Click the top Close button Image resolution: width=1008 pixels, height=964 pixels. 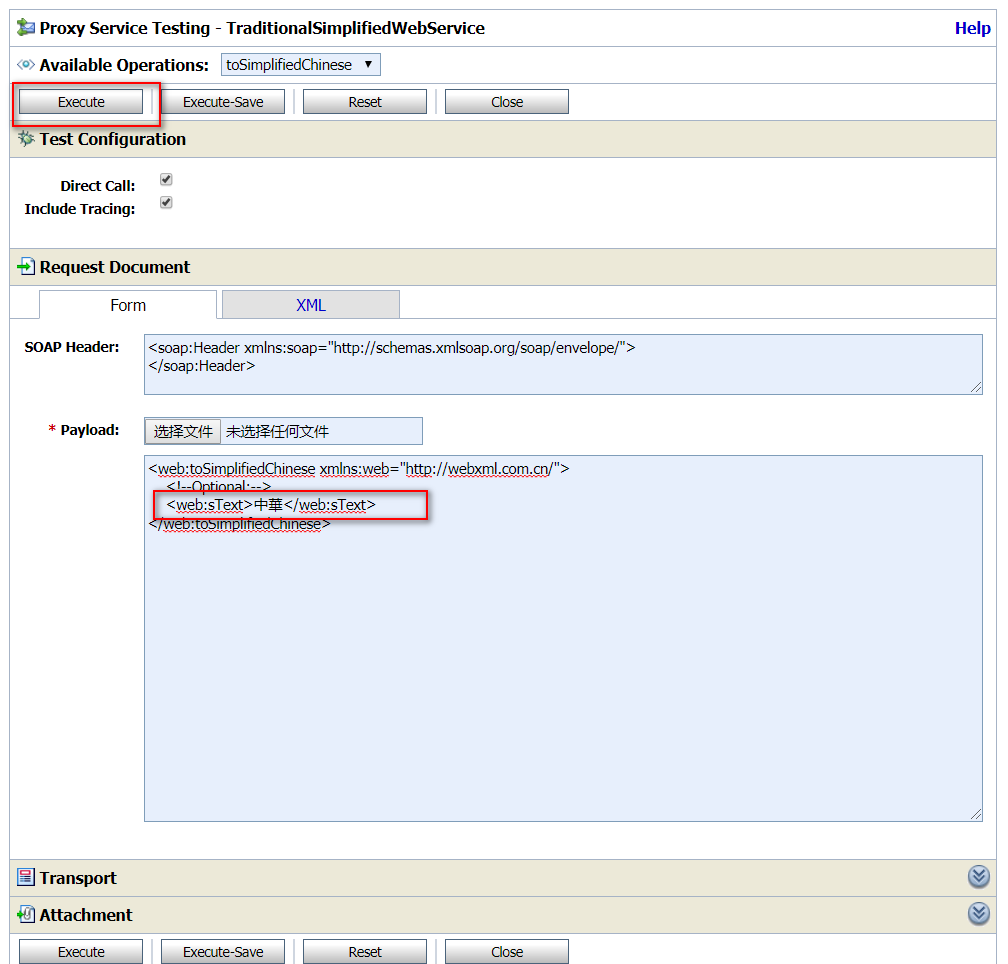click(507, 102)
